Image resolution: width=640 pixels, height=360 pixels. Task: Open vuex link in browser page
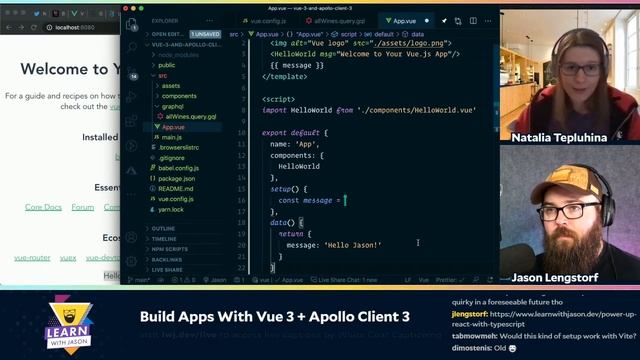(68, 258)
